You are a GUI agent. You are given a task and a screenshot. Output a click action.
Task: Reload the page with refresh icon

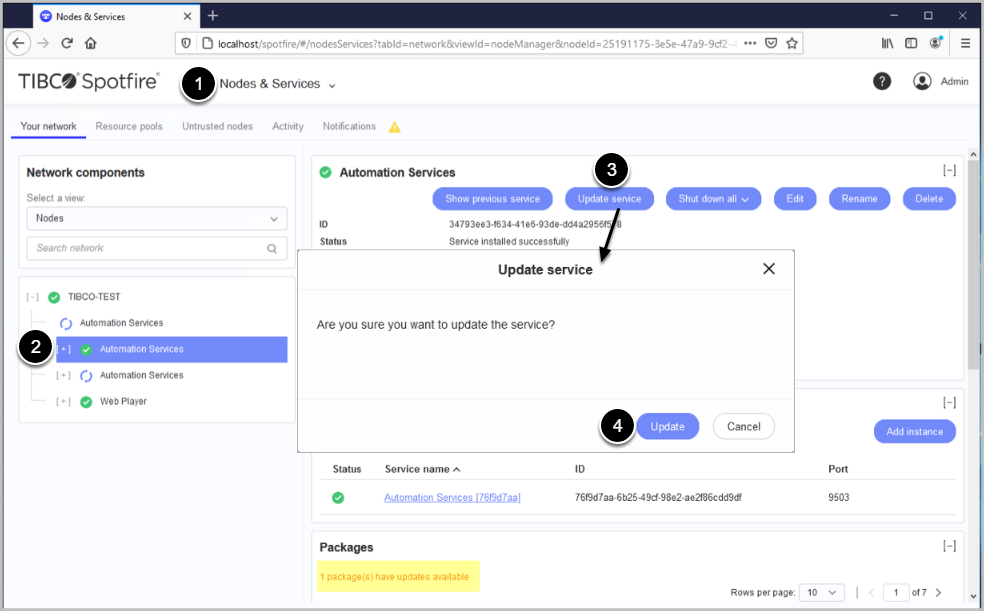[67, 43]
